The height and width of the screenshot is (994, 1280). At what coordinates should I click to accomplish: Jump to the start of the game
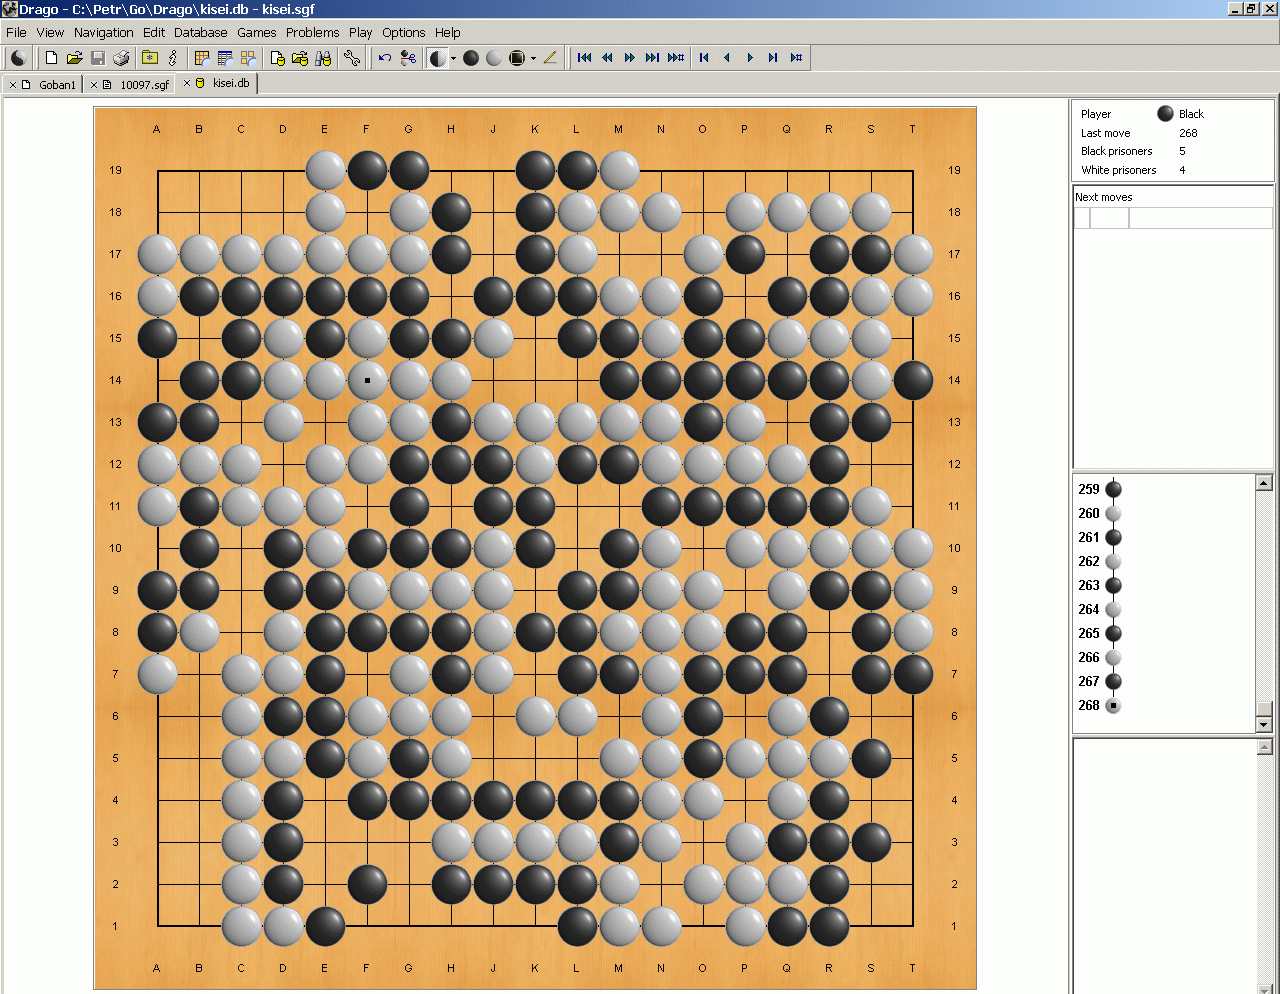click(x=585, y=58)
